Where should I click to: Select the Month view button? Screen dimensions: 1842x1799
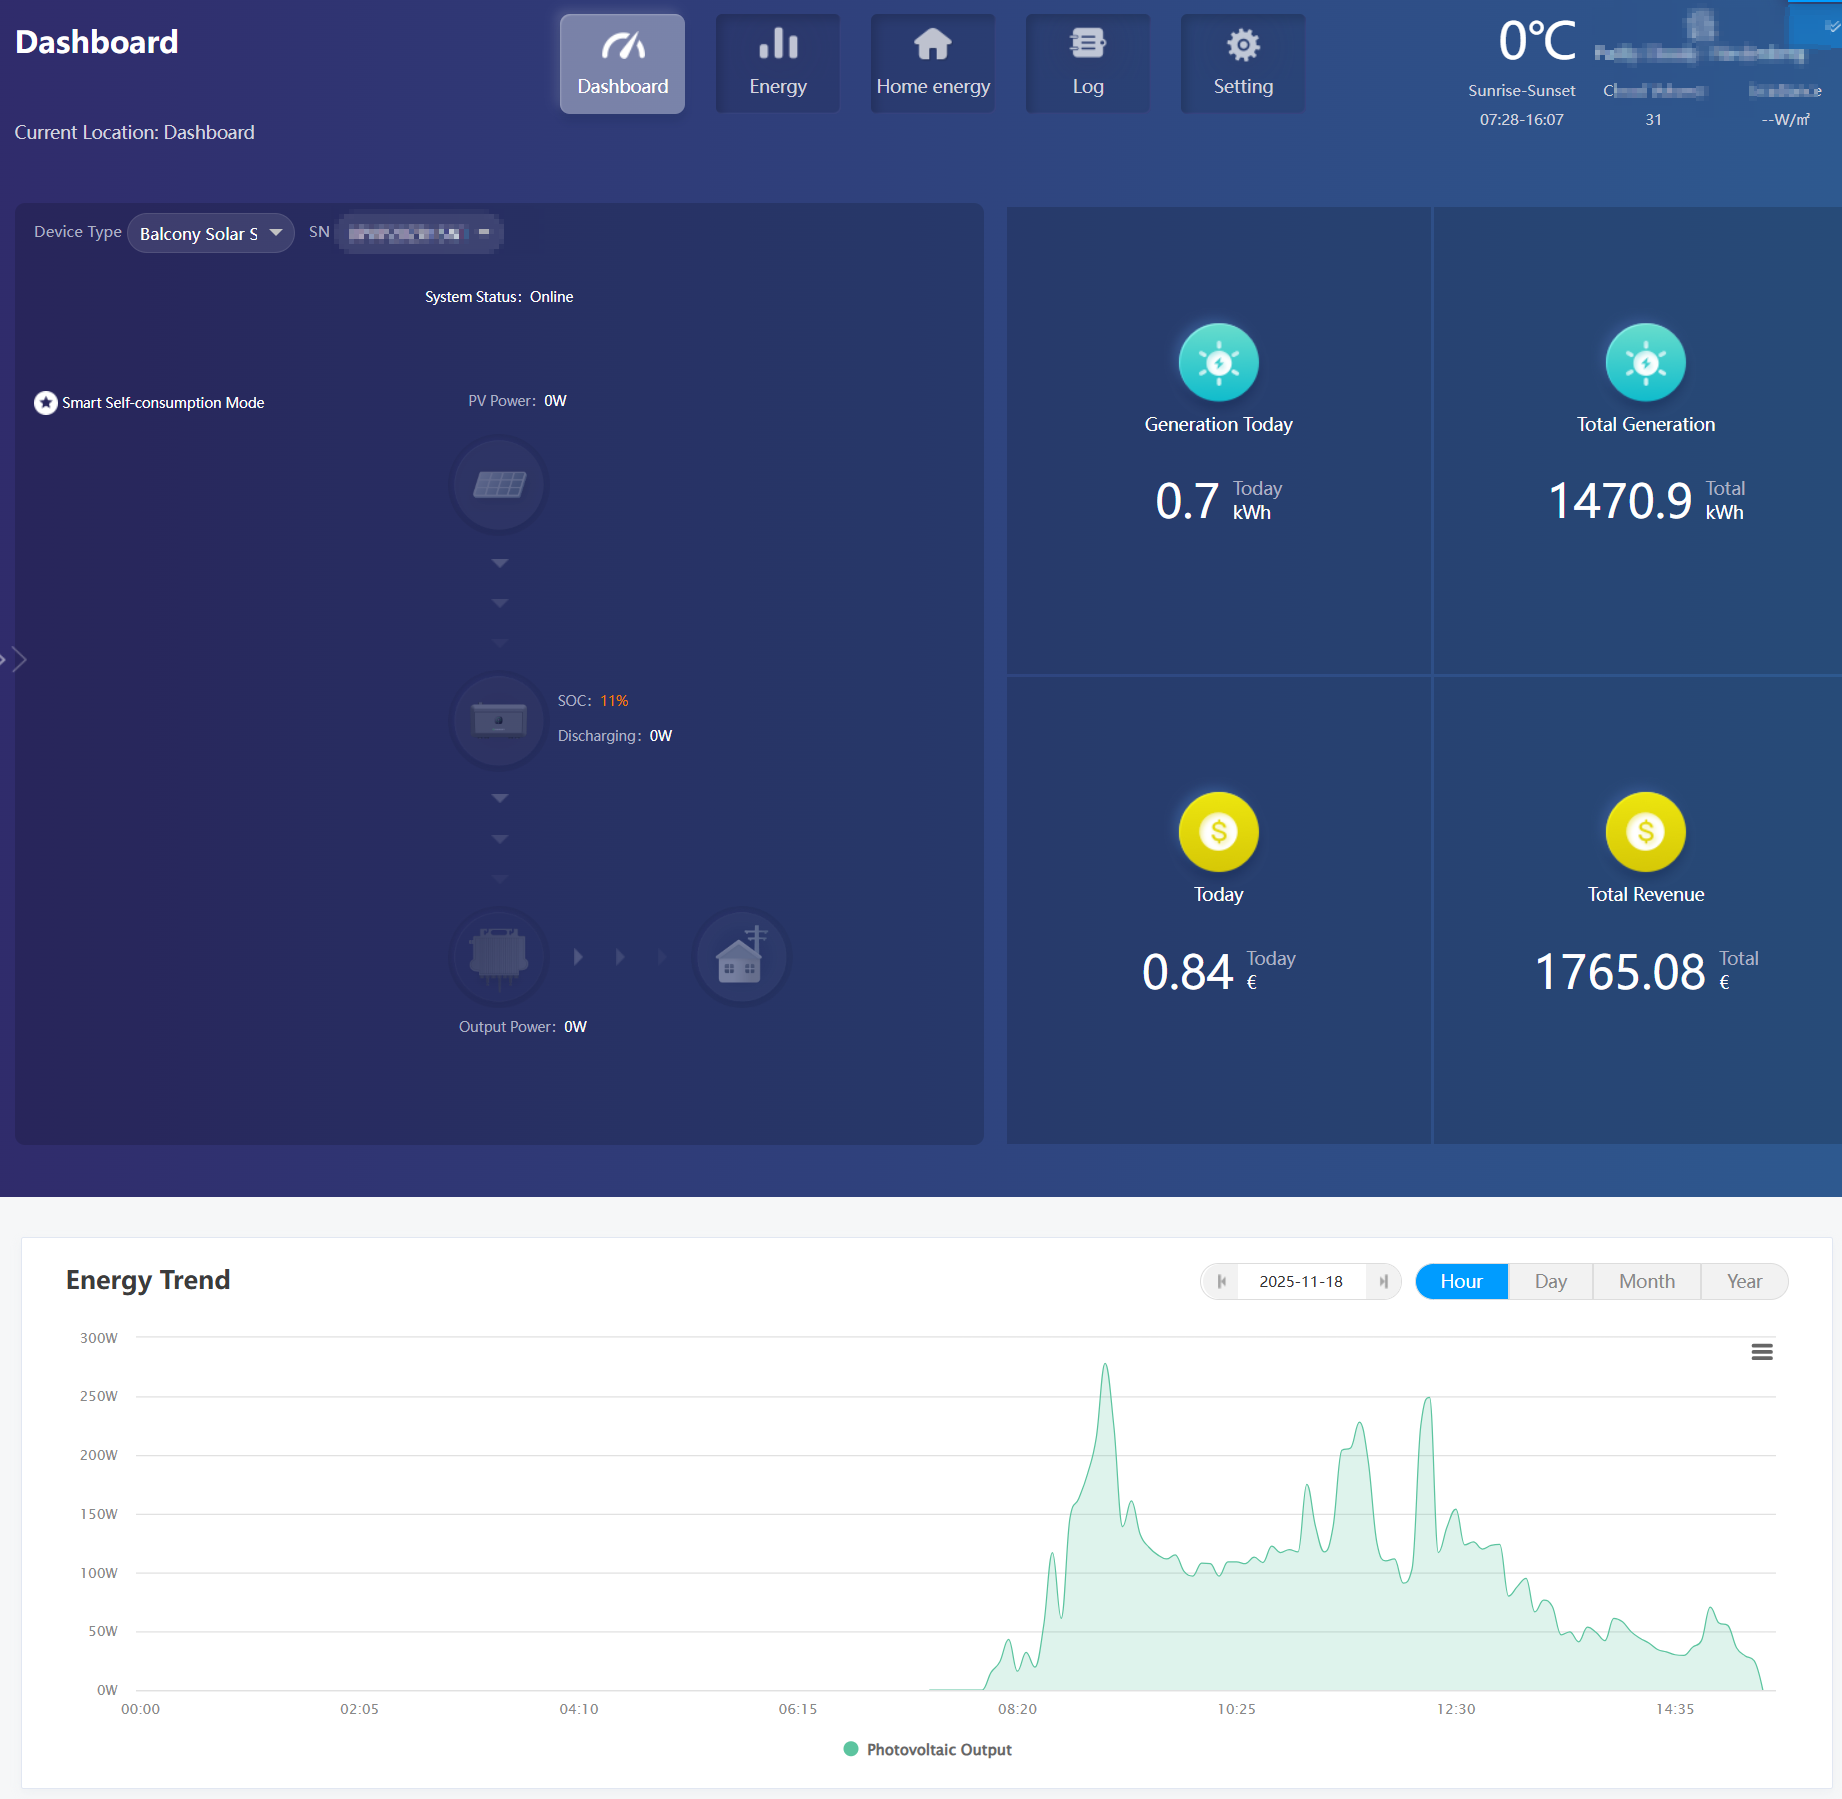pyautogui.click(x=1646, y=1281)
